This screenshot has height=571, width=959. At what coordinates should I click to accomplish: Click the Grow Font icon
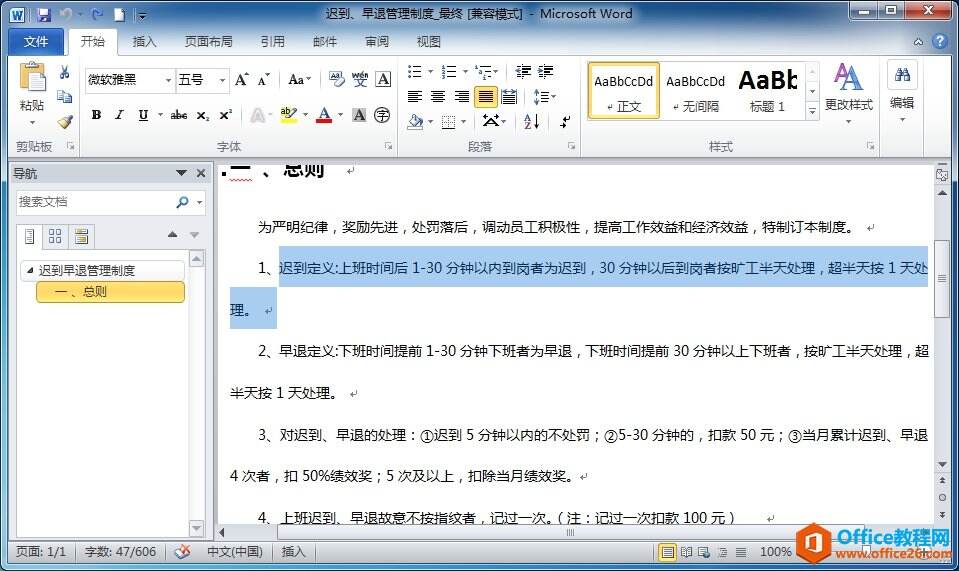pyautogui.click(x=242, y=79)
